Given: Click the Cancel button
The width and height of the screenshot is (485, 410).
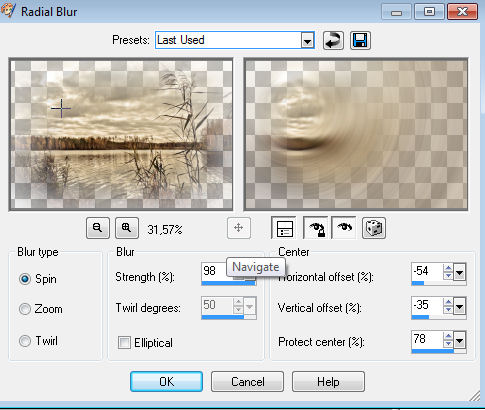Looking at the screenshot, I should click(x=248, y=382).
